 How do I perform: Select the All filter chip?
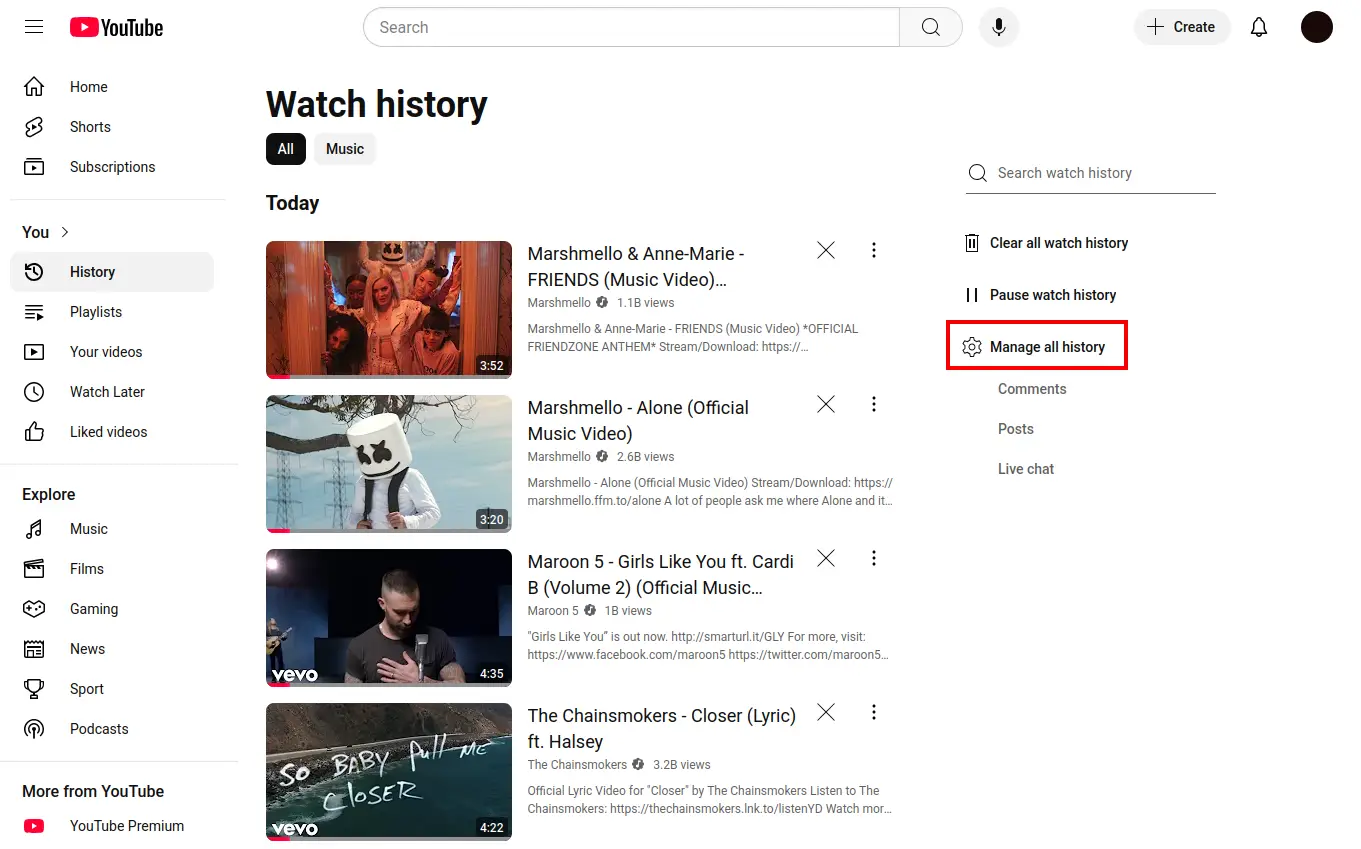pyautogui.click(x=286, y=149)
